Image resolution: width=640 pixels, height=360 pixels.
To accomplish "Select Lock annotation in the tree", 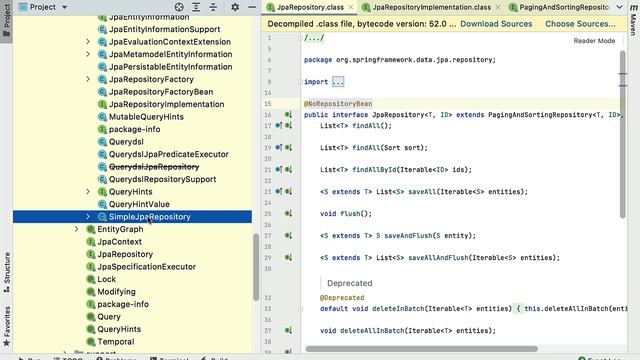I will (x=106, y=279).
